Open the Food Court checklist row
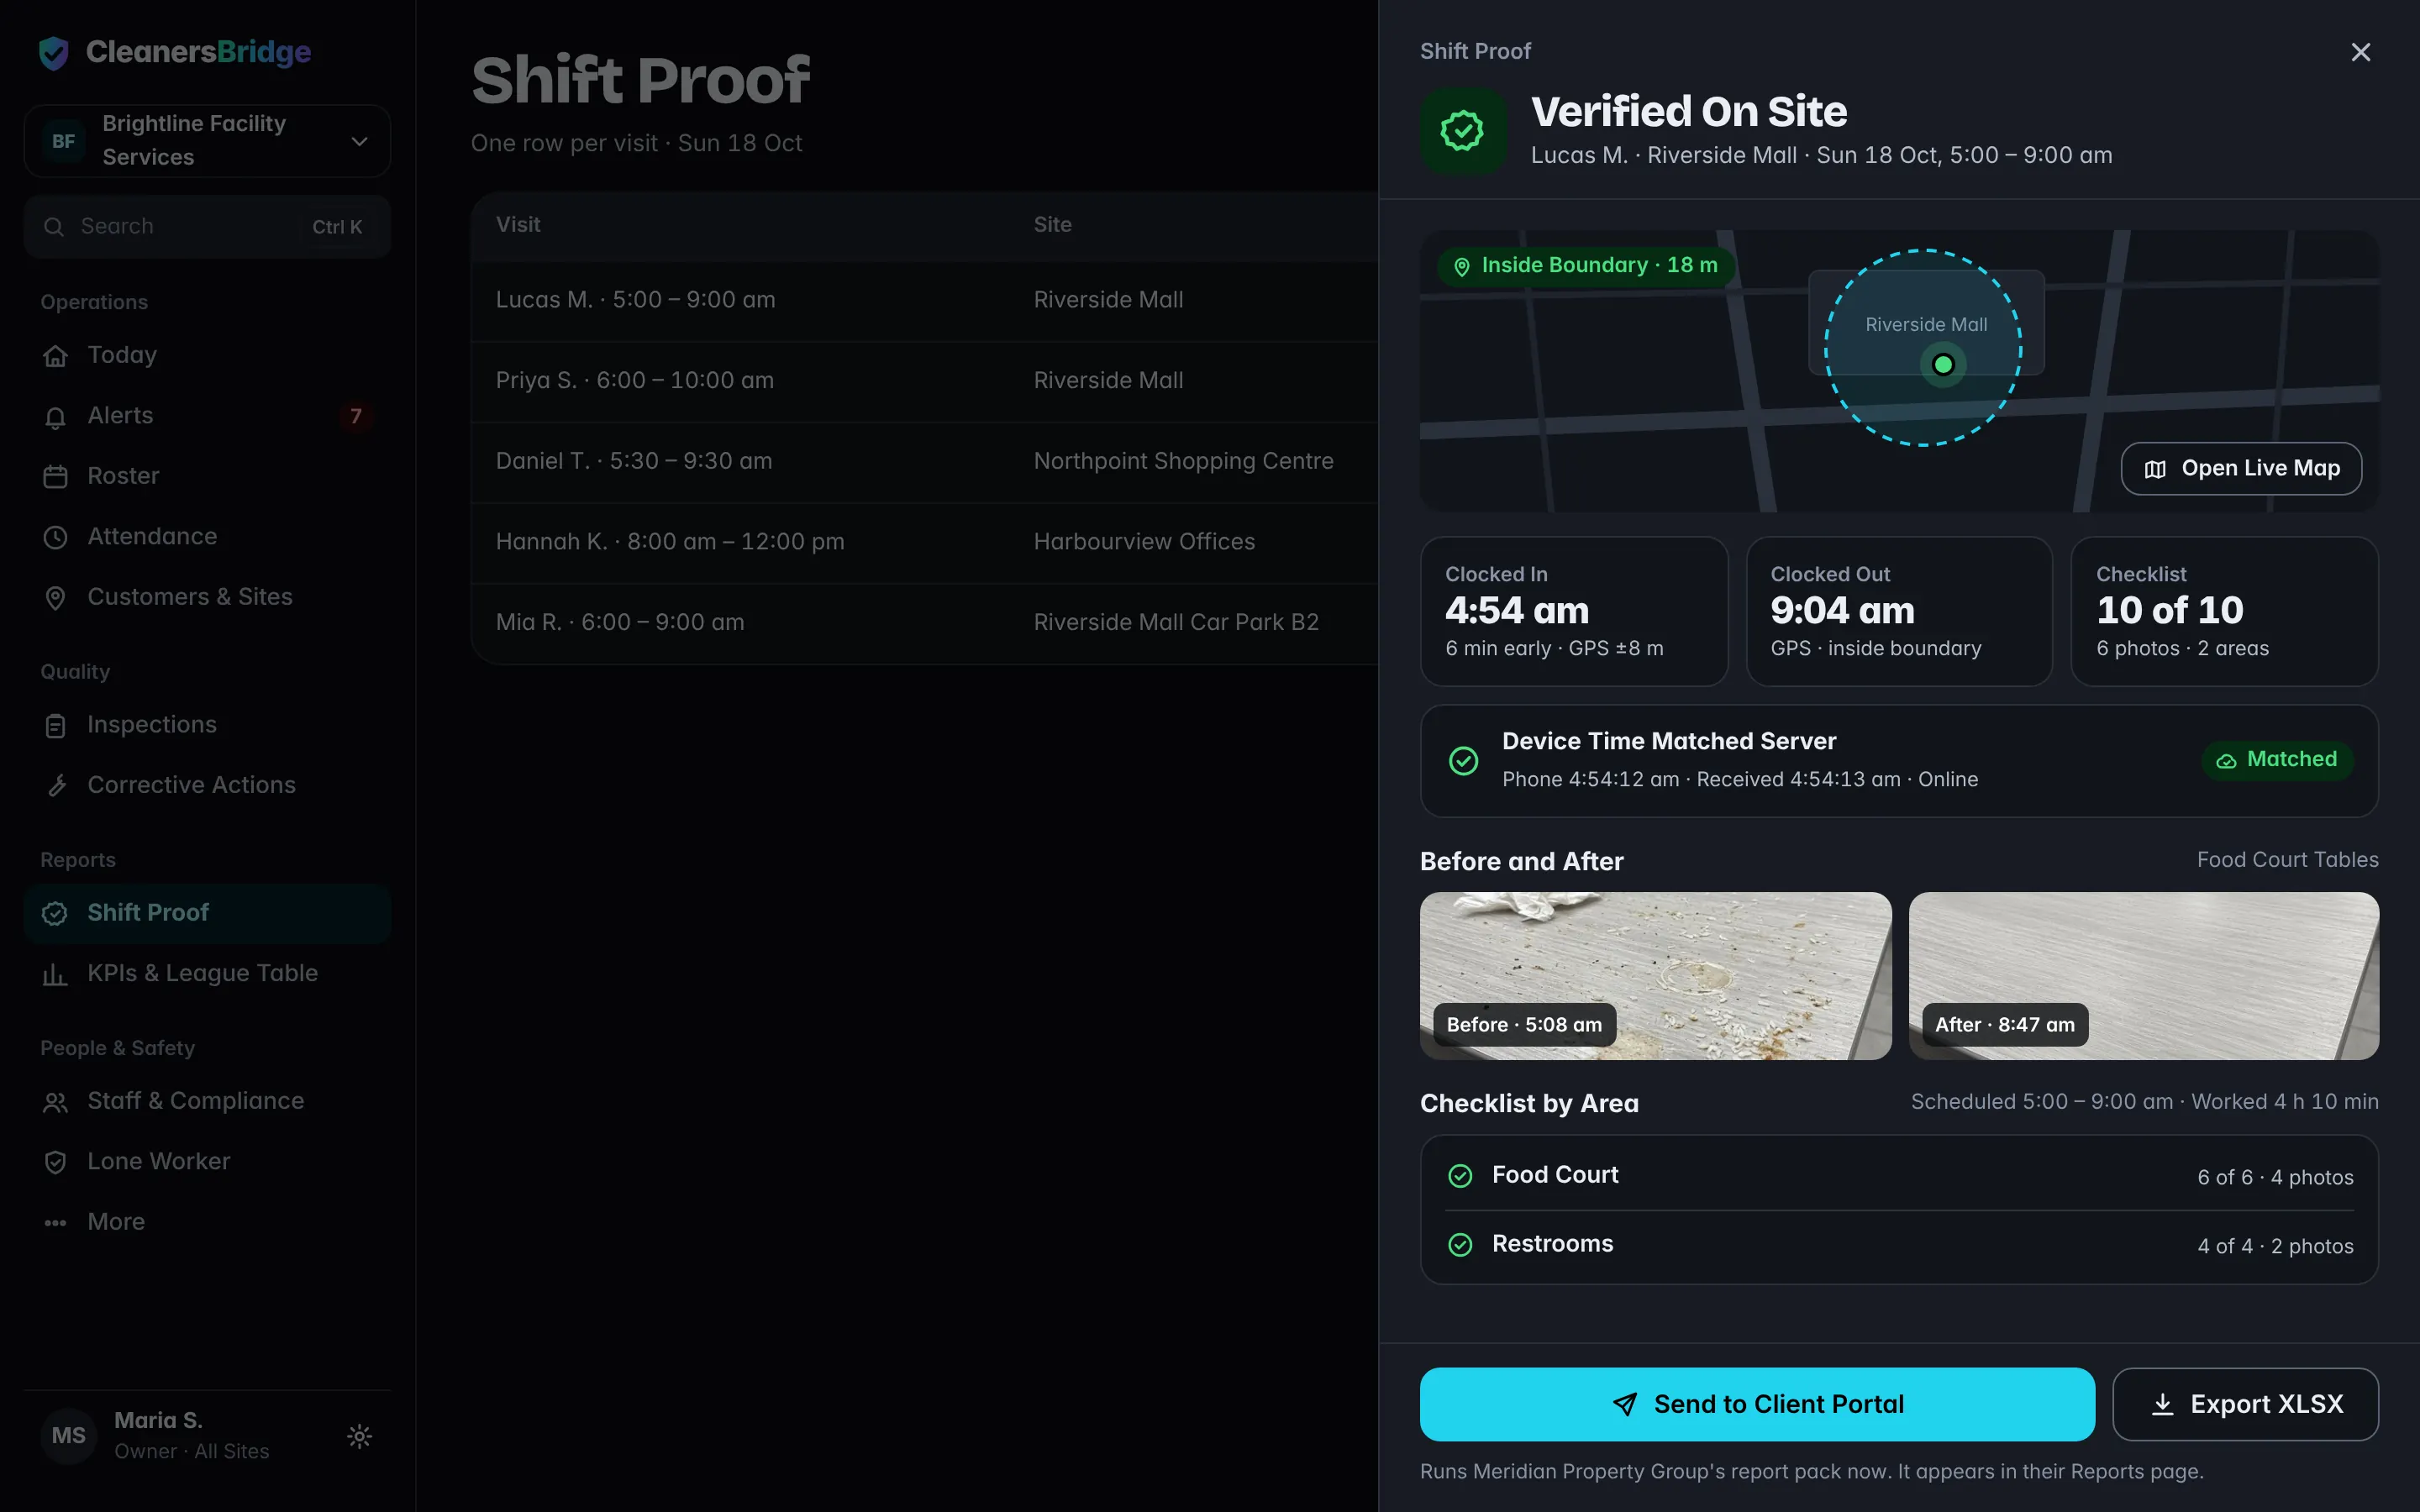The height and width of the screenshot is (1512, 2420). click(x=1899, y=1176)
